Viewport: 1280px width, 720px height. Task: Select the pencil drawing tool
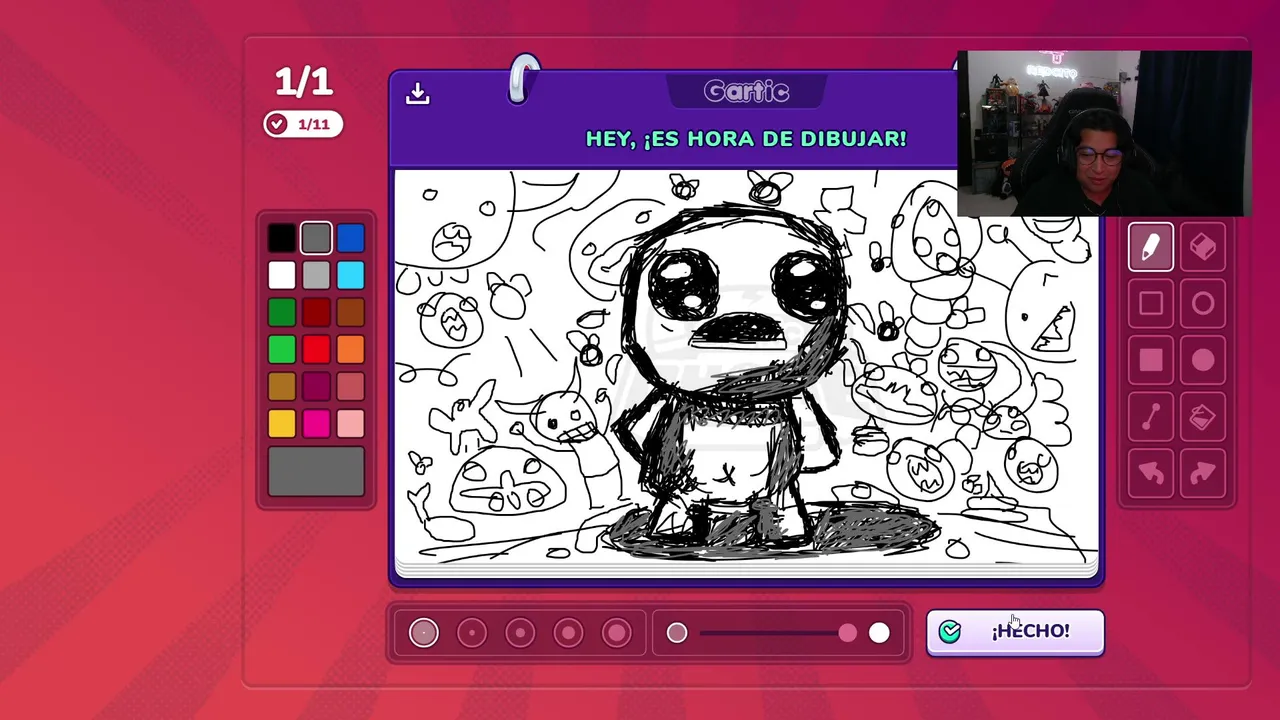(x=1150, y=247)
